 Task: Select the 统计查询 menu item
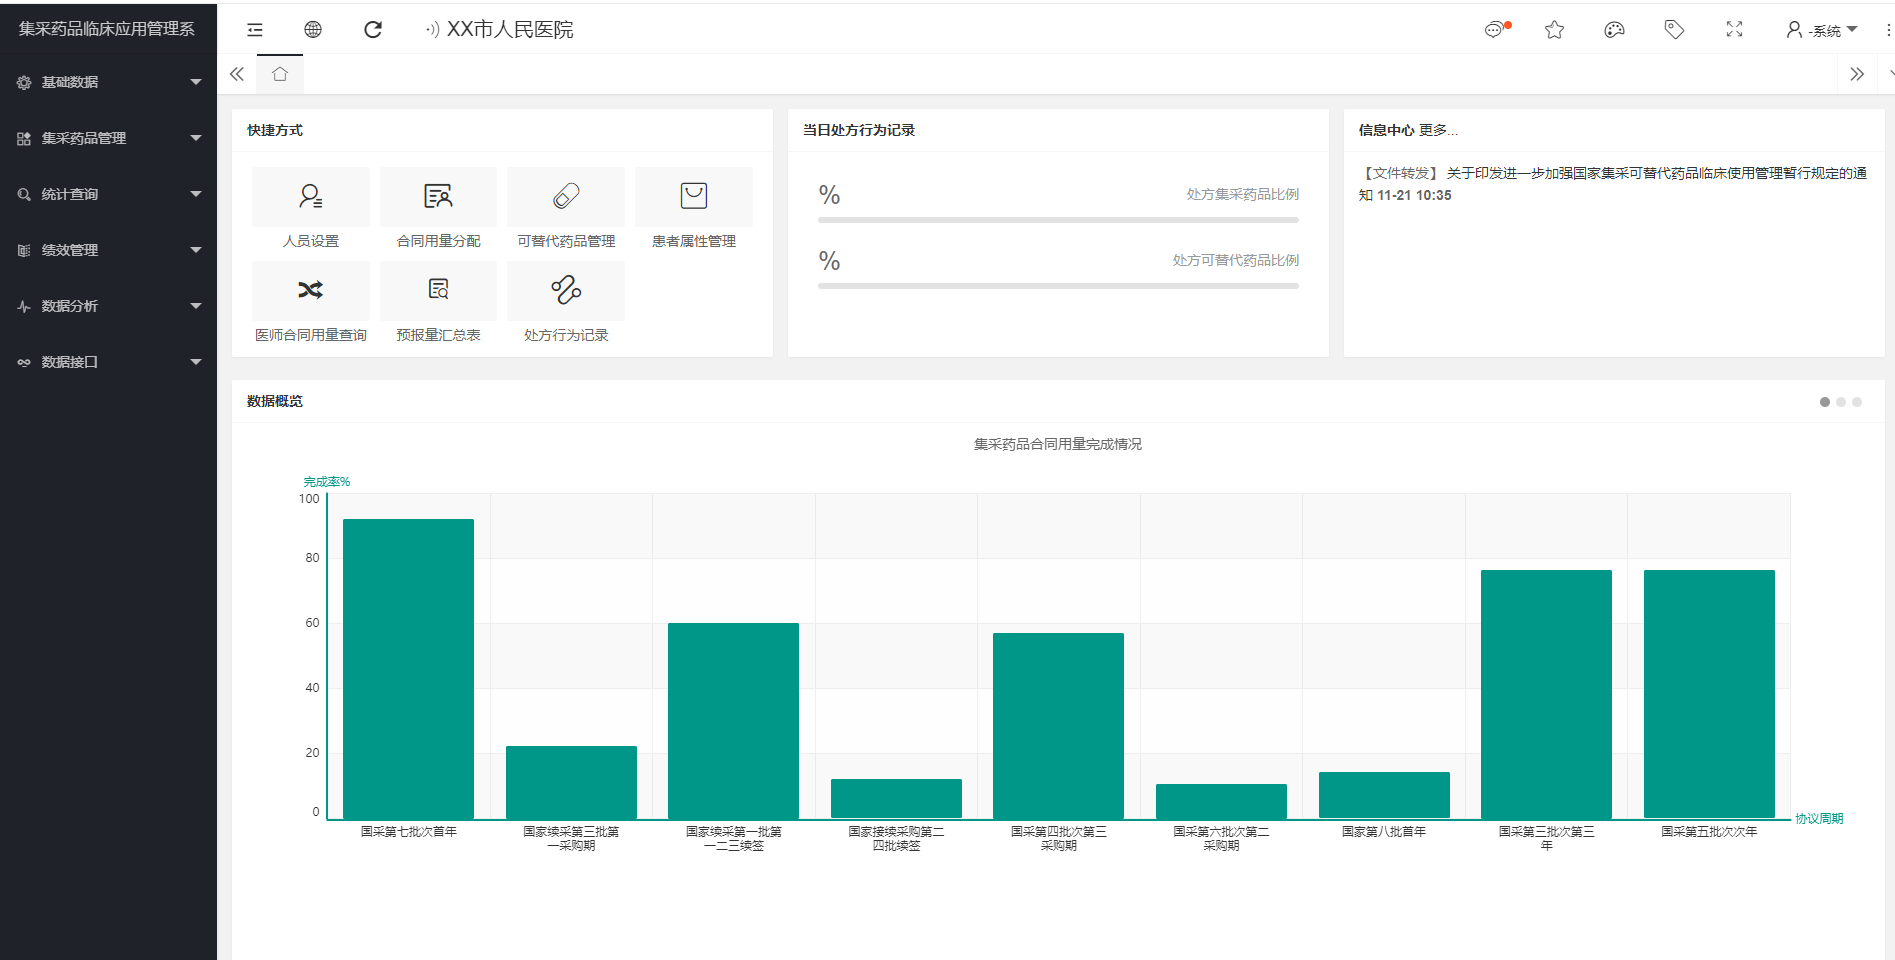(x=108, y=194)
